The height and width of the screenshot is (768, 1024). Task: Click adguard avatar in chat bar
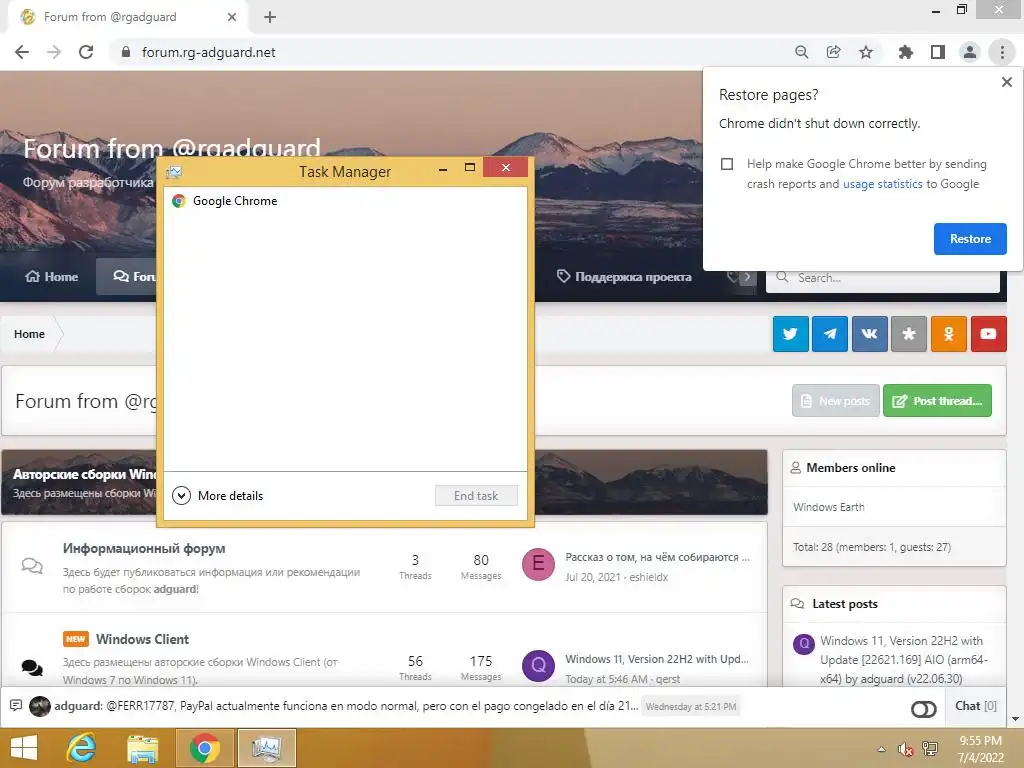pos(40,706)
